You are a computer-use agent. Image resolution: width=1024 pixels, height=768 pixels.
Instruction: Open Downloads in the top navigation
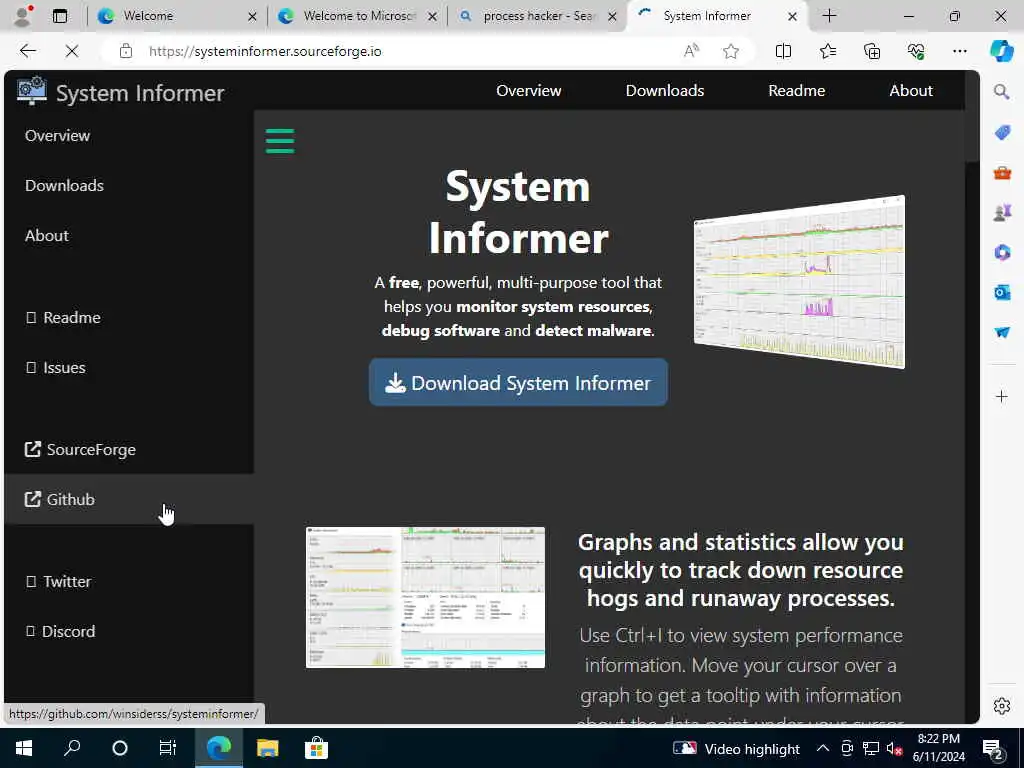(665, 91)
